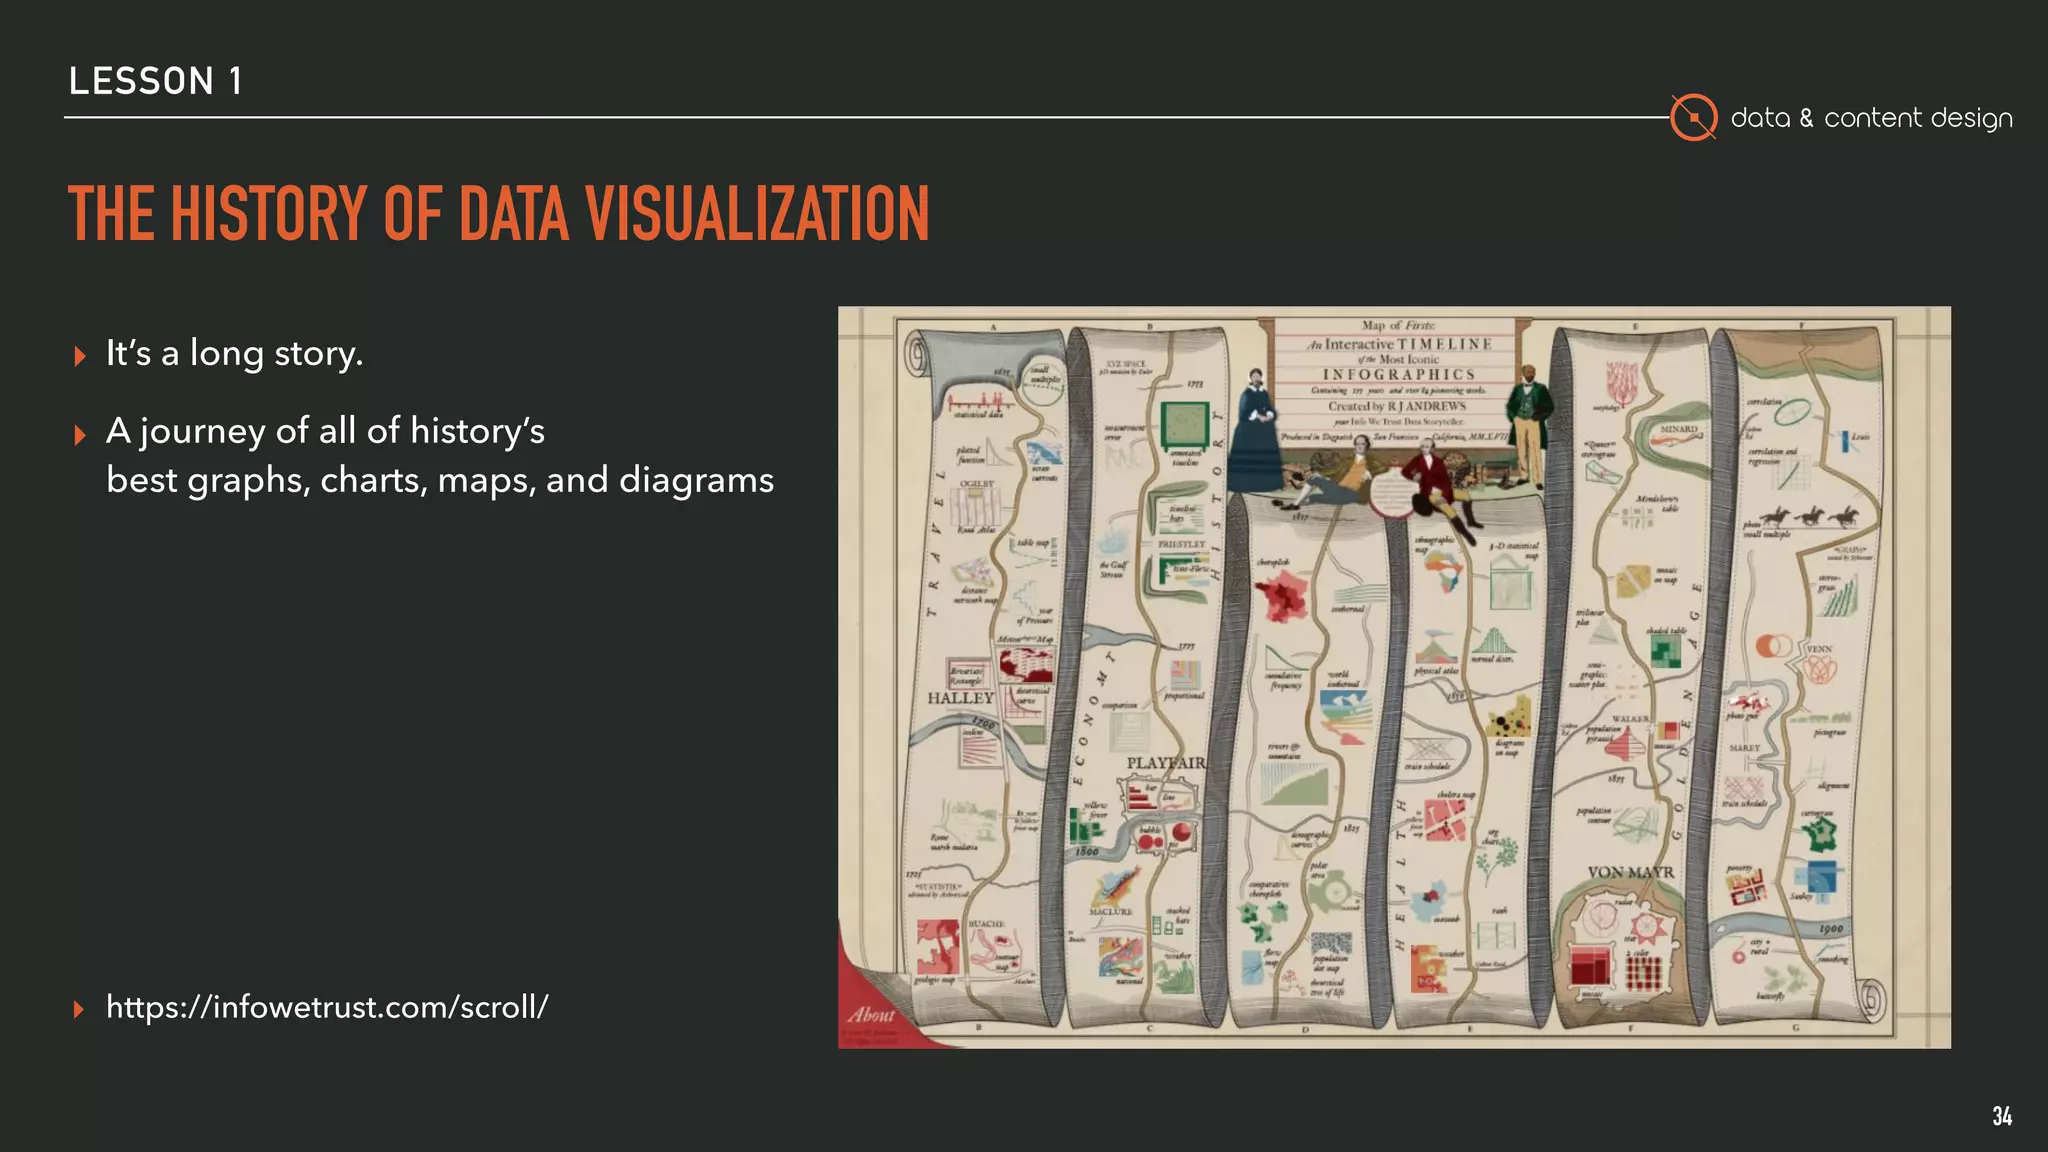Click the orange bullet arrow beside the infowetrust URL
The image size is (2048, 1152).
pyautogui.click(x=80, y=1009)
